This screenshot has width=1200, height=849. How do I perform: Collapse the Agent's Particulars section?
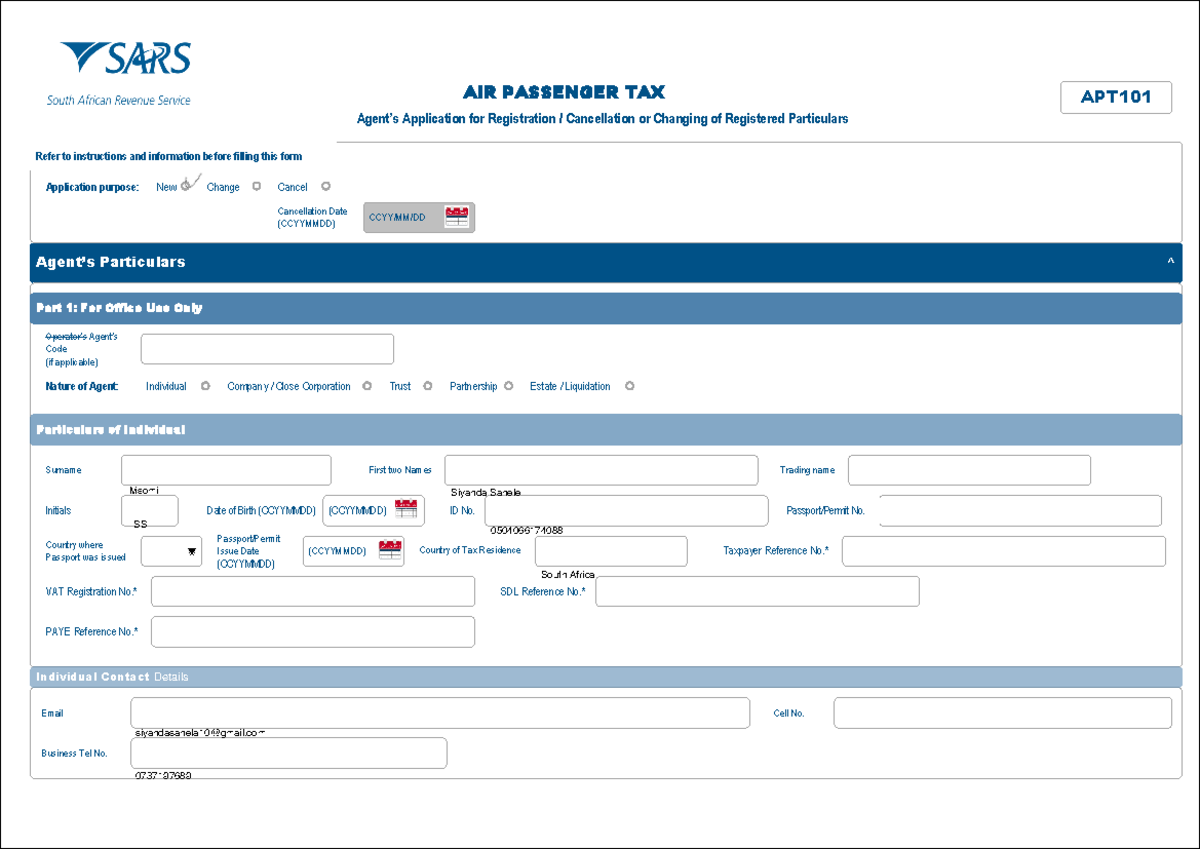[x=1170, y=262]
